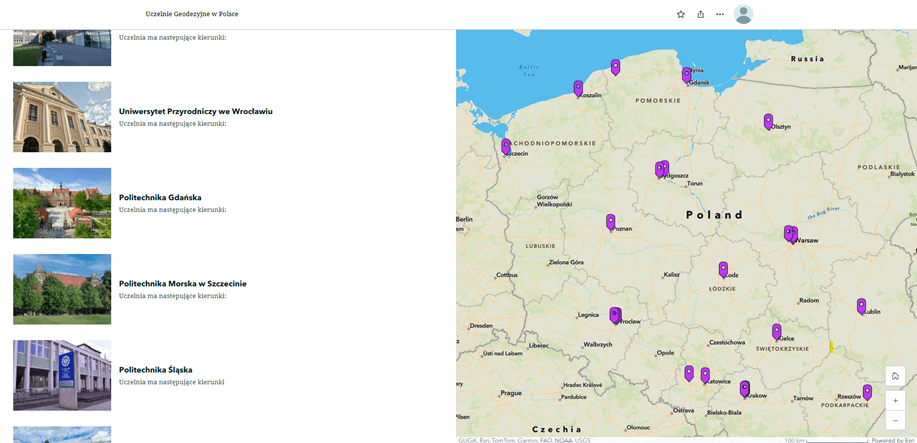Open the three-dot more options menu

click(720, 14)
